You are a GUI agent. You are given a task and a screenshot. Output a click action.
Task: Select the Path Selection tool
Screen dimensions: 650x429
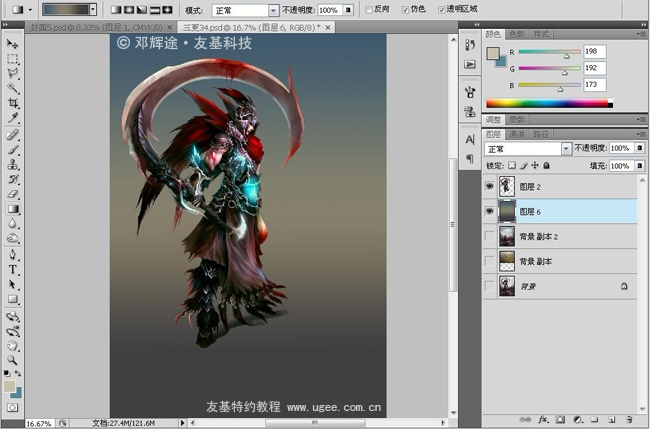click(x=12, y=284)
